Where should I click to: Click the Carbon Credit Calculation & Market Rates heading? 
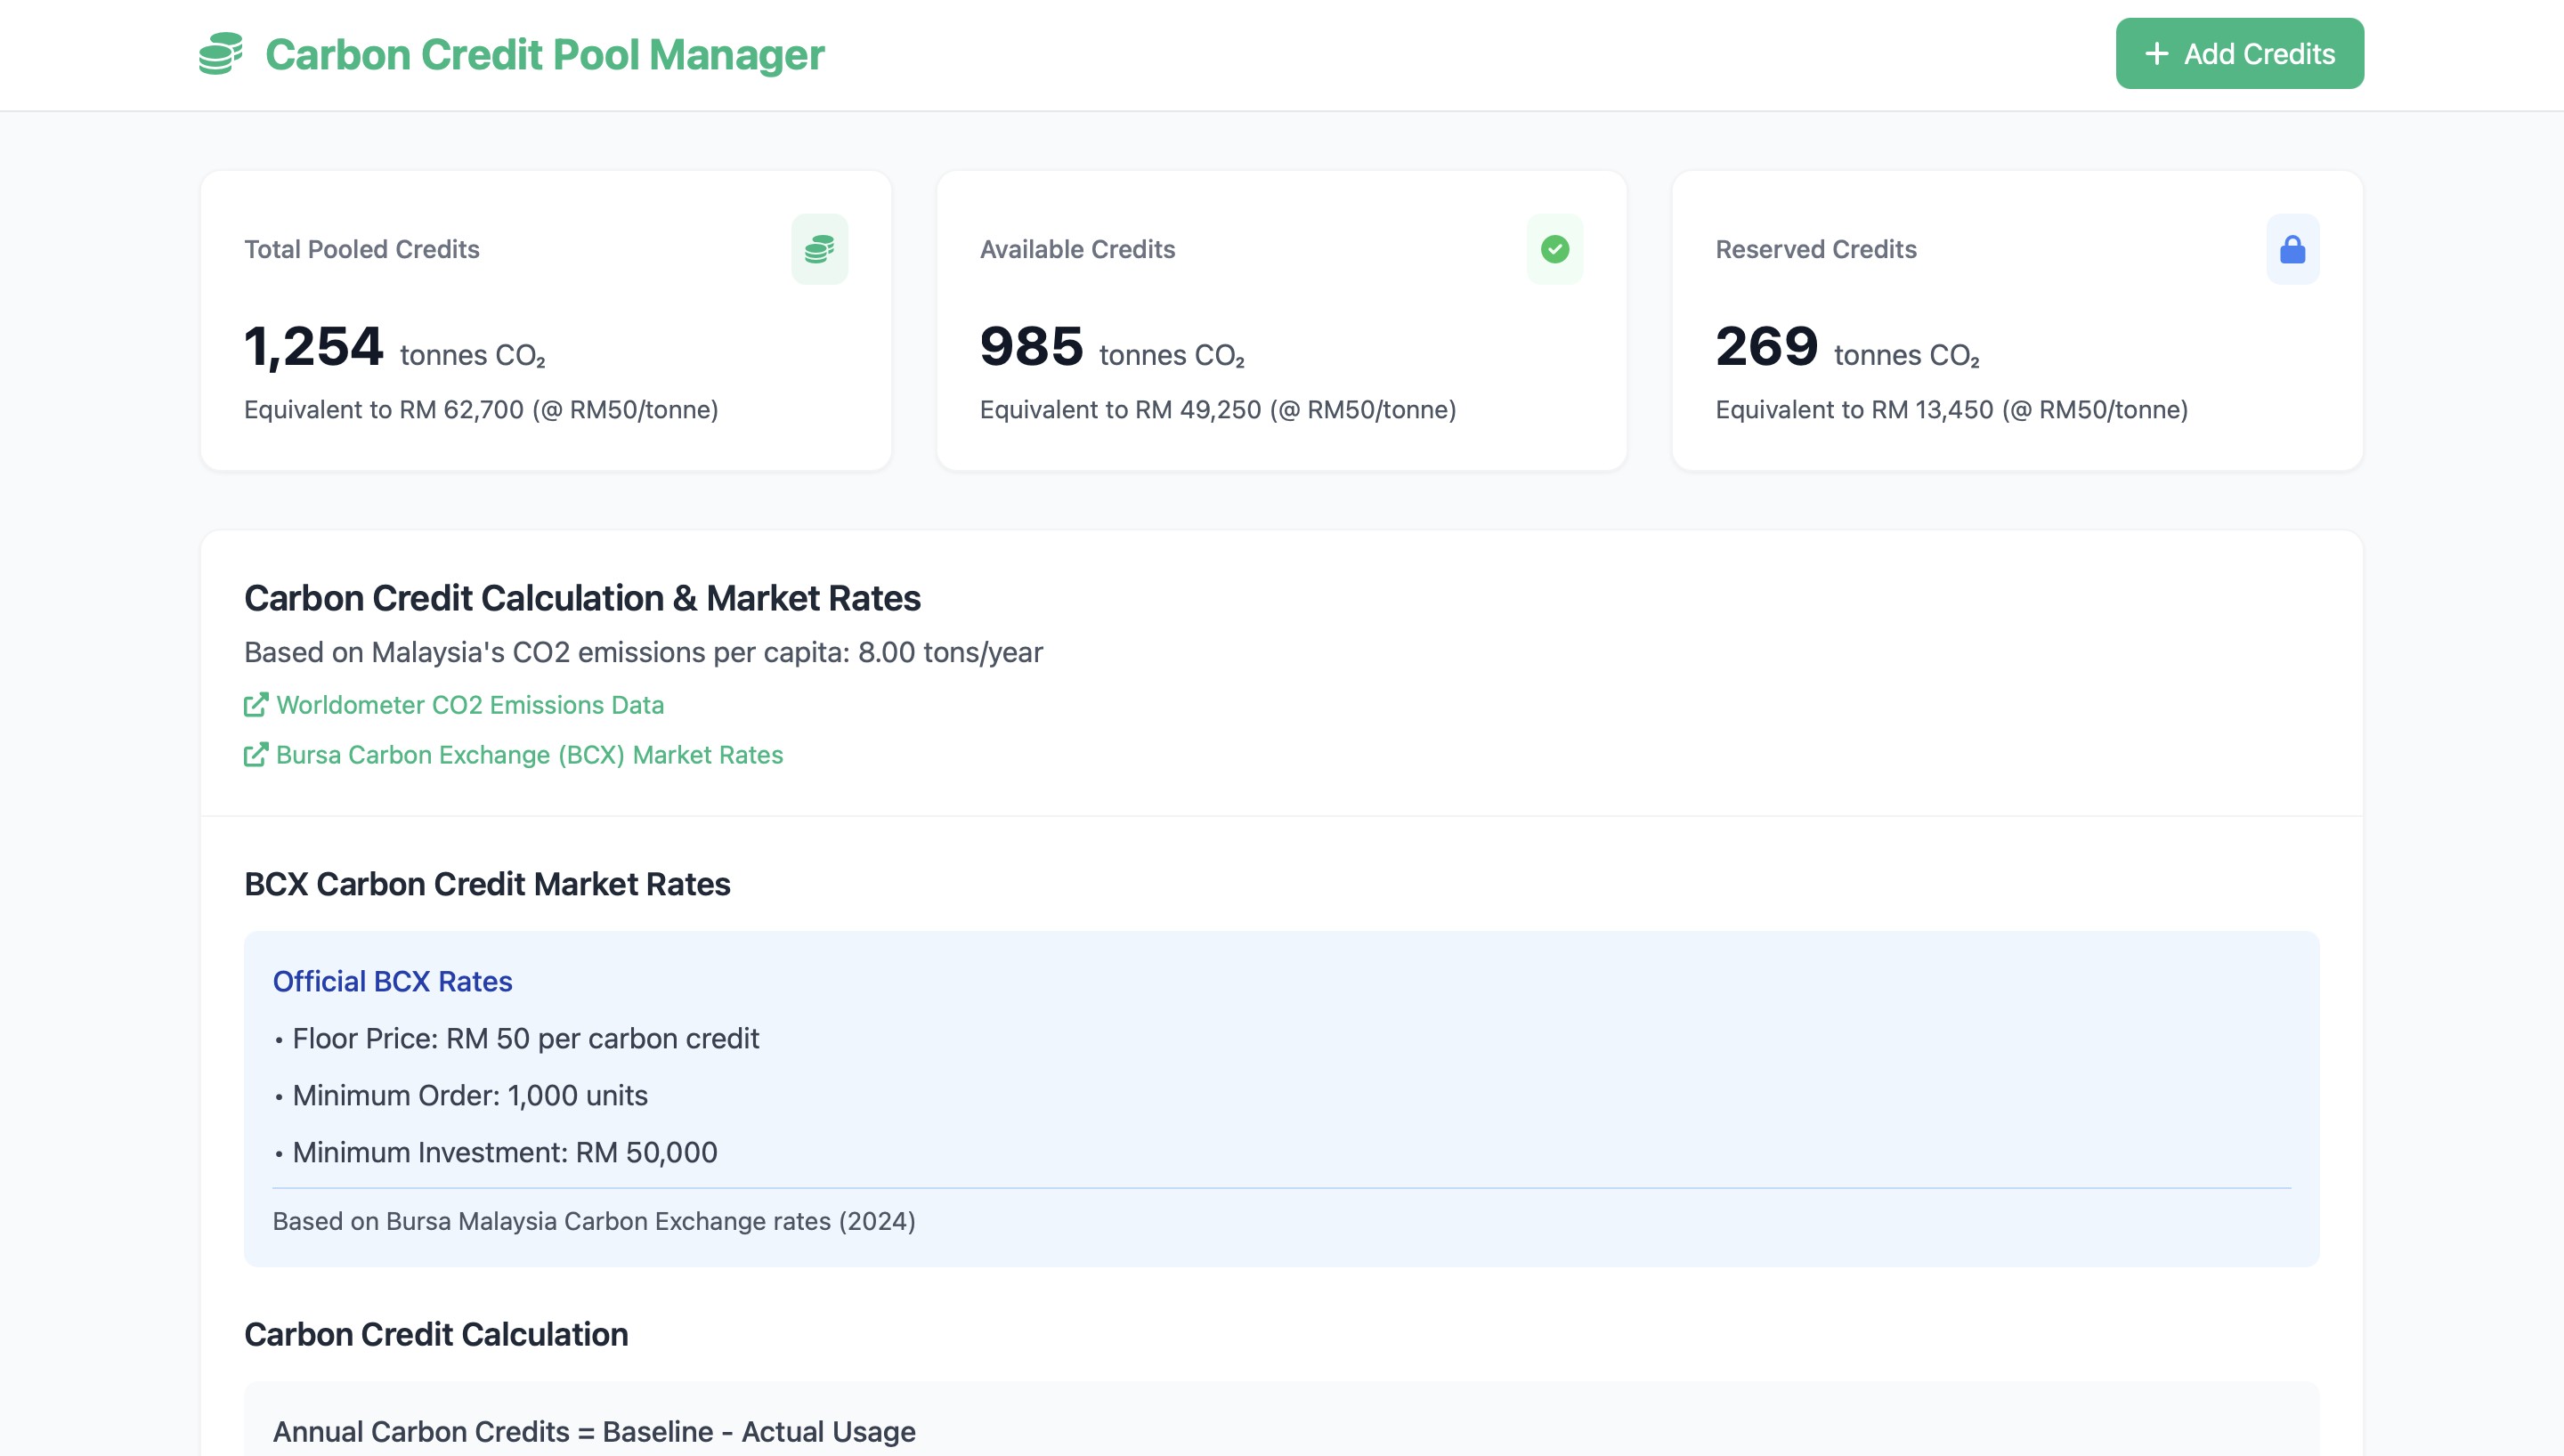[x=582, y=598]
